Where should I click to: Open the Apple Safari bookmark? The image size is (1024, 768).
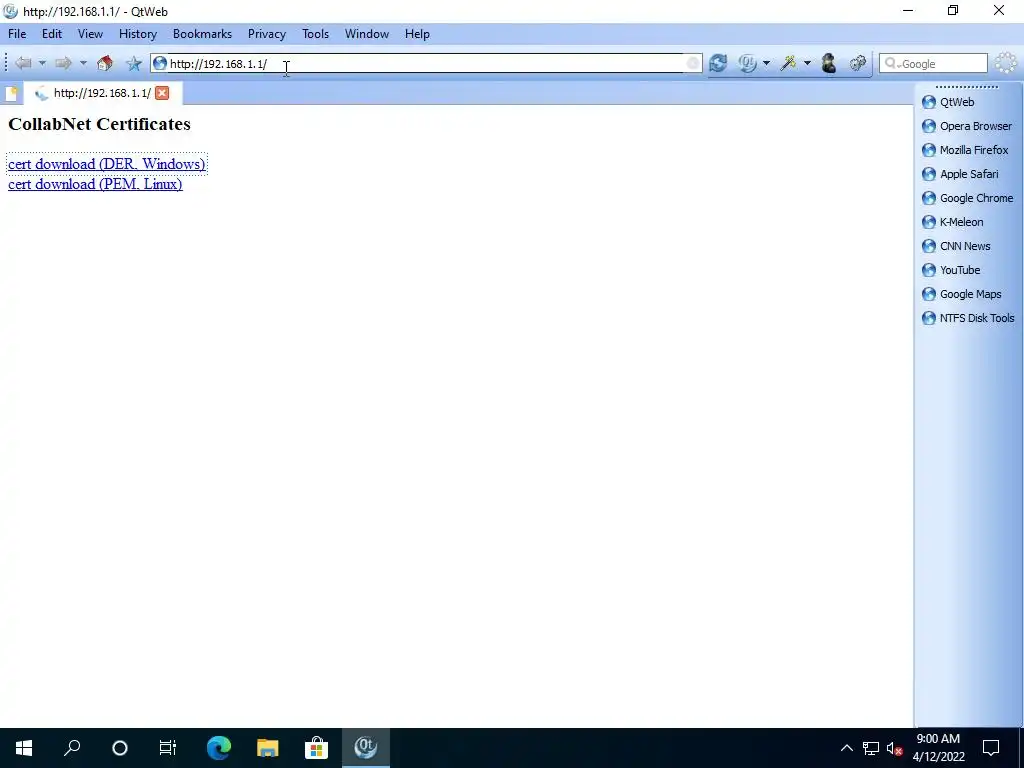tap(960, 174)
